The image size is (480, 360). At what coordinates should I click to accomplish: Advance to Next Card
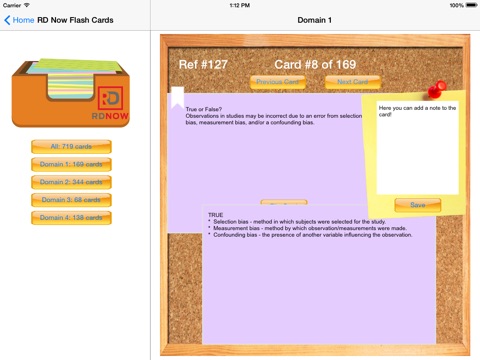(x=353, y=82)
